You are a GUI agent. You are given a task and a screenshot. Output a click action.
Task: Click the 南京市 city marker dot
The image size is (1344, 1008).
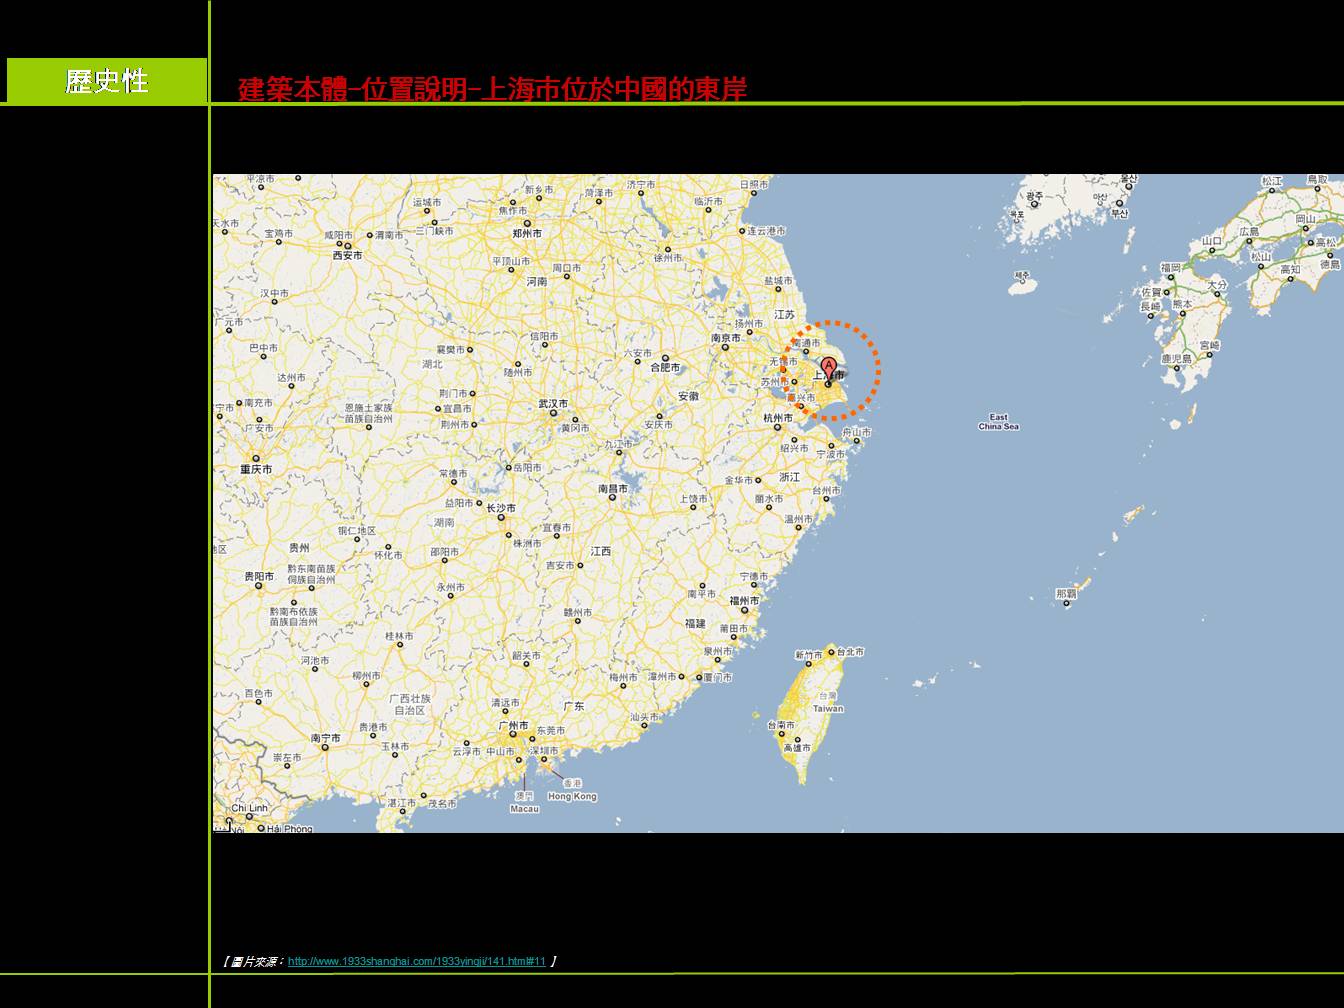725,347
